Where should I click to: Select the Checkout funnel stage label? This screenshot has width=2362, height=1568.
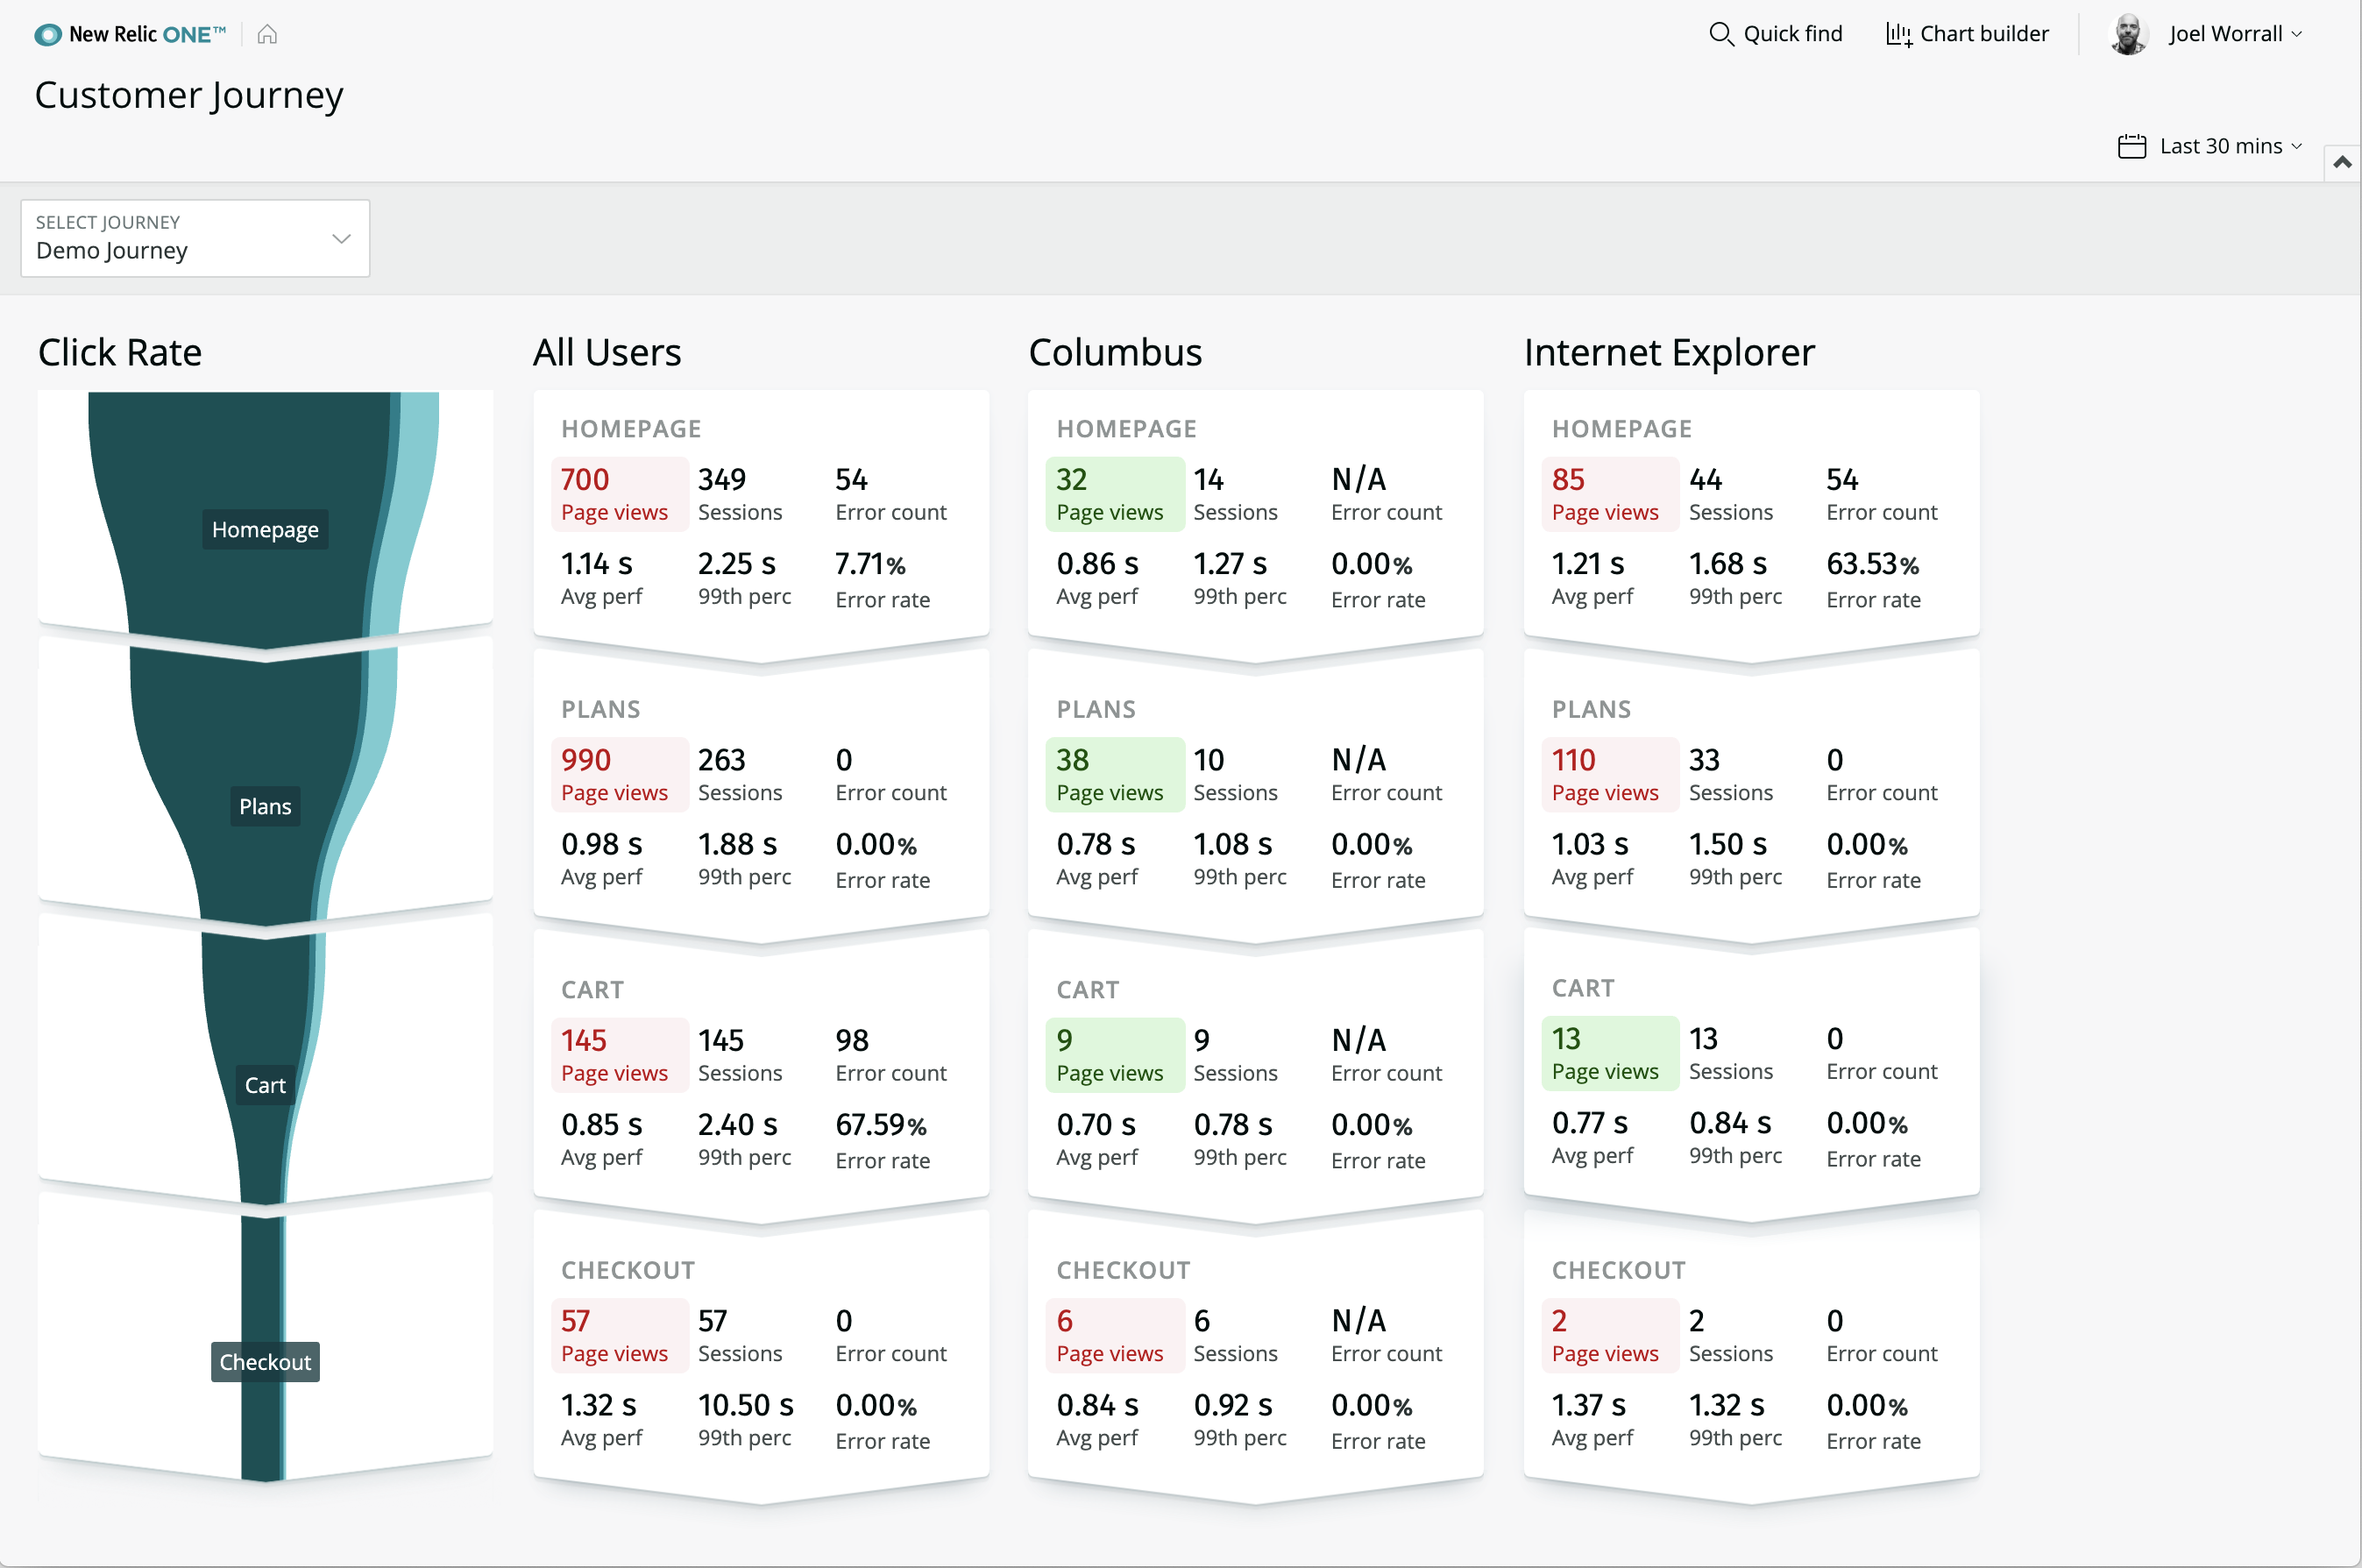[x=265, y=1362]
